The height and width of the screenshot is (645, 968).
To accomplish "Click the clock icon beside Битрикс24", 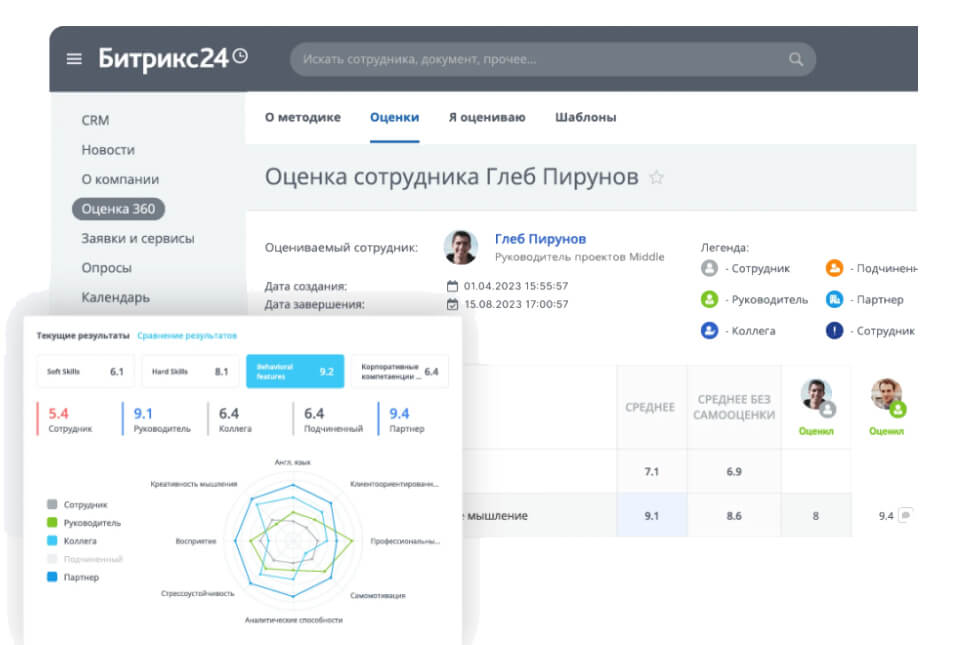I will (240, 57).
